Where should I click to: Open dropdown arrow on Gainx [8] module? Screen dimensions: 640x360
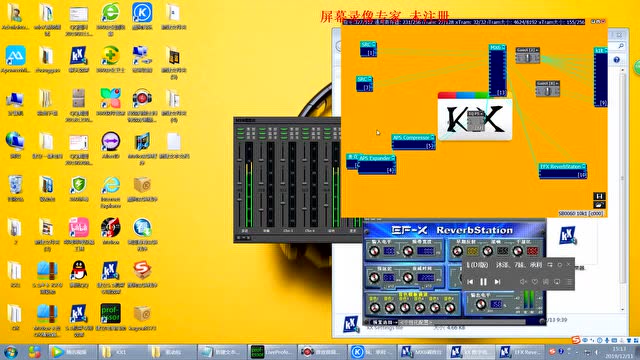[557, 83]
